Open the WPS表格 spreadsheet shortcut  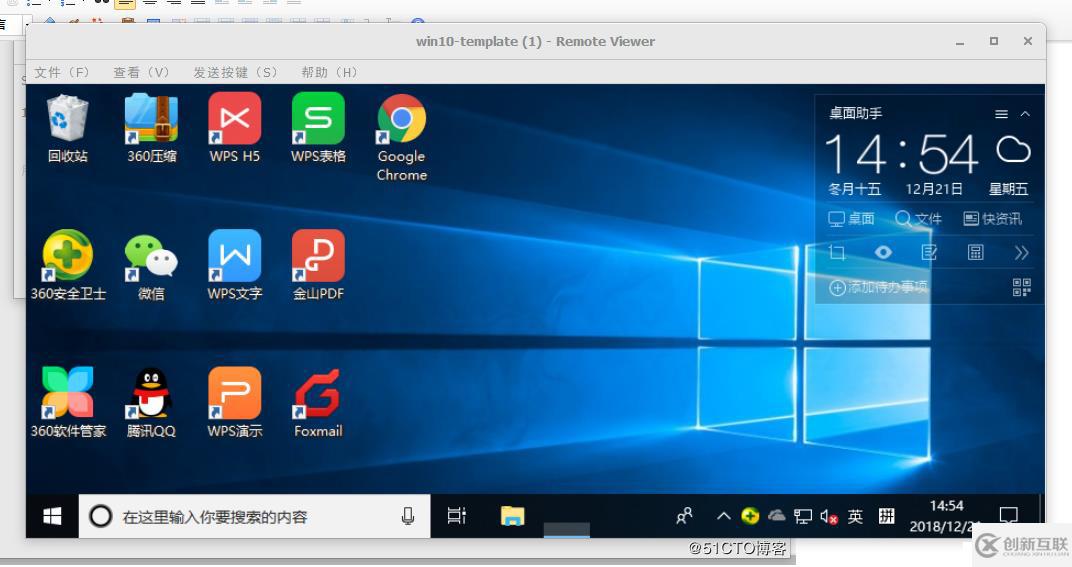tap(318, 130)
